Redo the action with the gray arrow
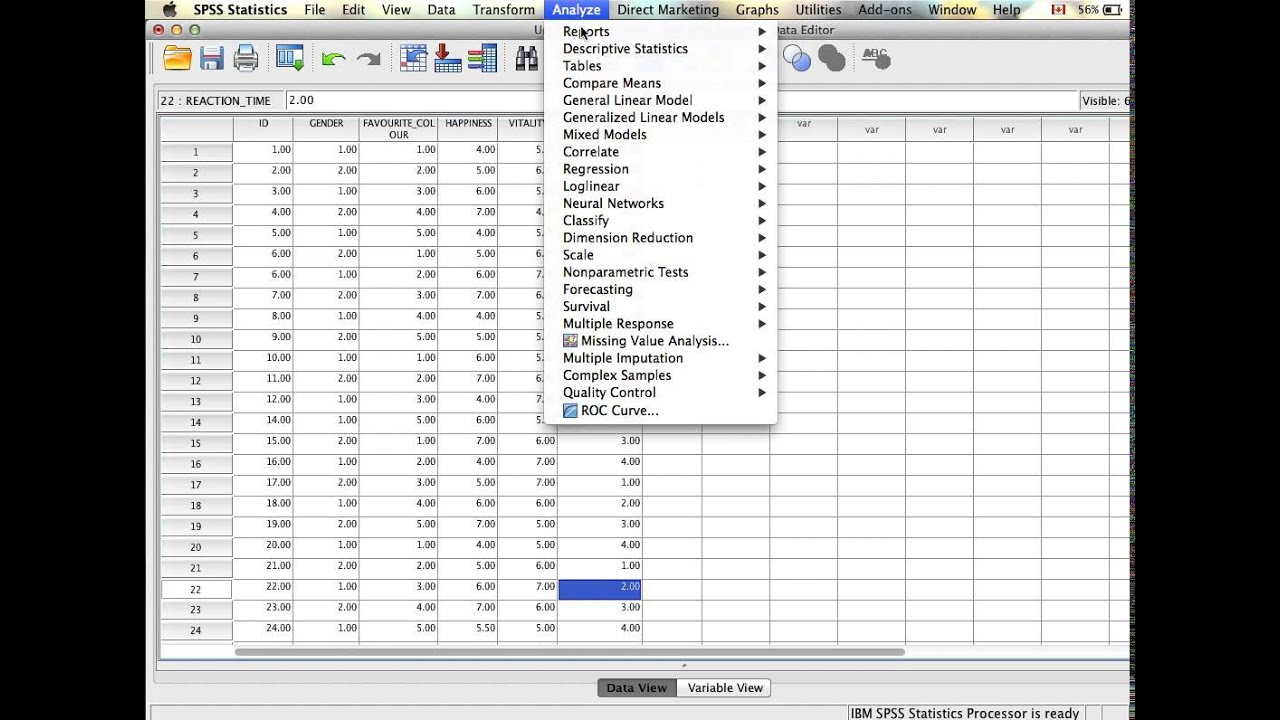Screen dimensions: 1280x720 (368, 60)
